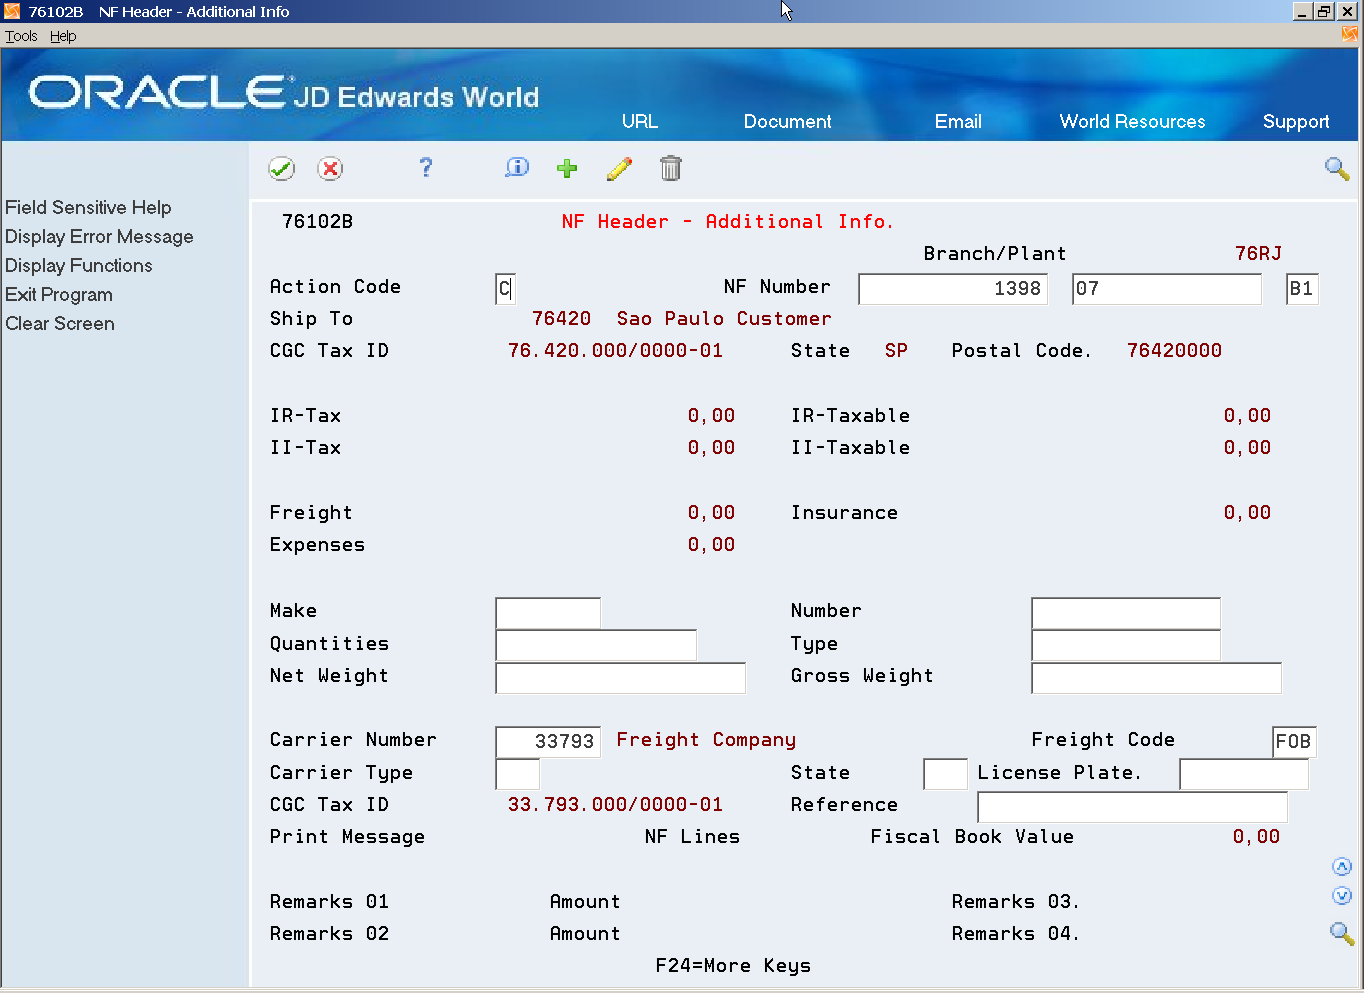Click the Remarks 01 label
1364x993 pixels.
coord(329,902)
